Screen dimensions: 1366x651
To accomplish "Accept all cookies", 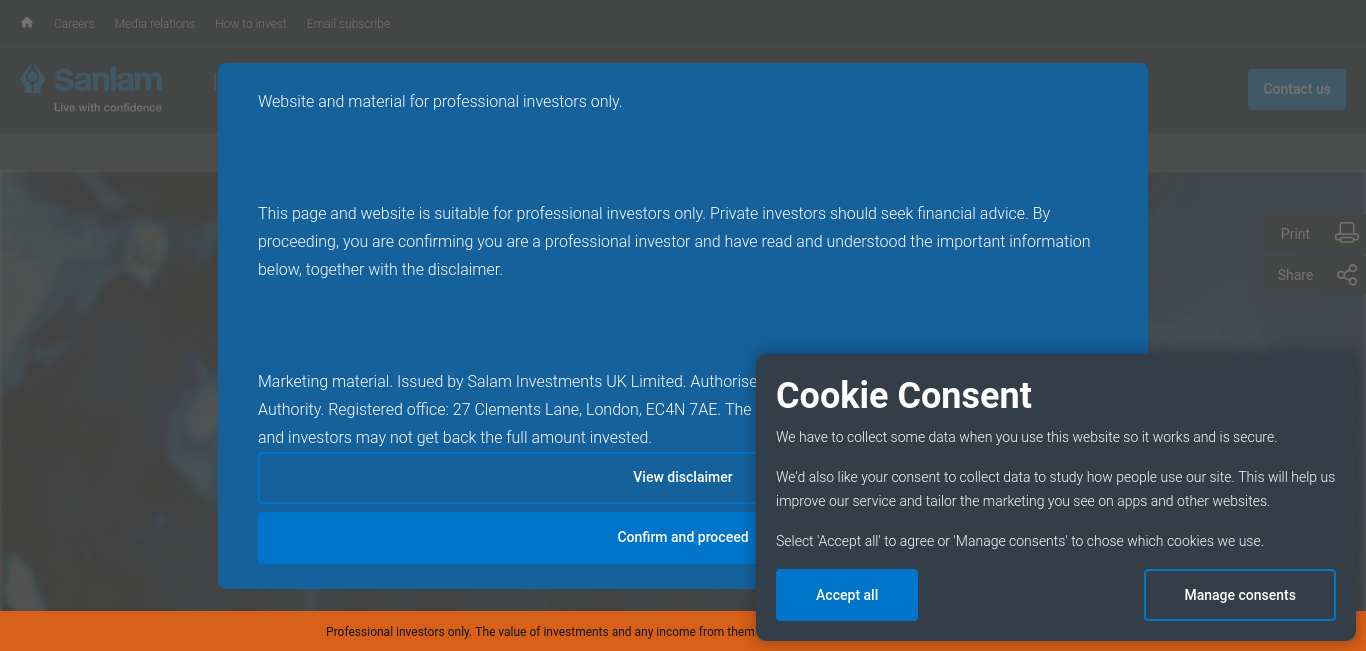I will pos(847,595).
